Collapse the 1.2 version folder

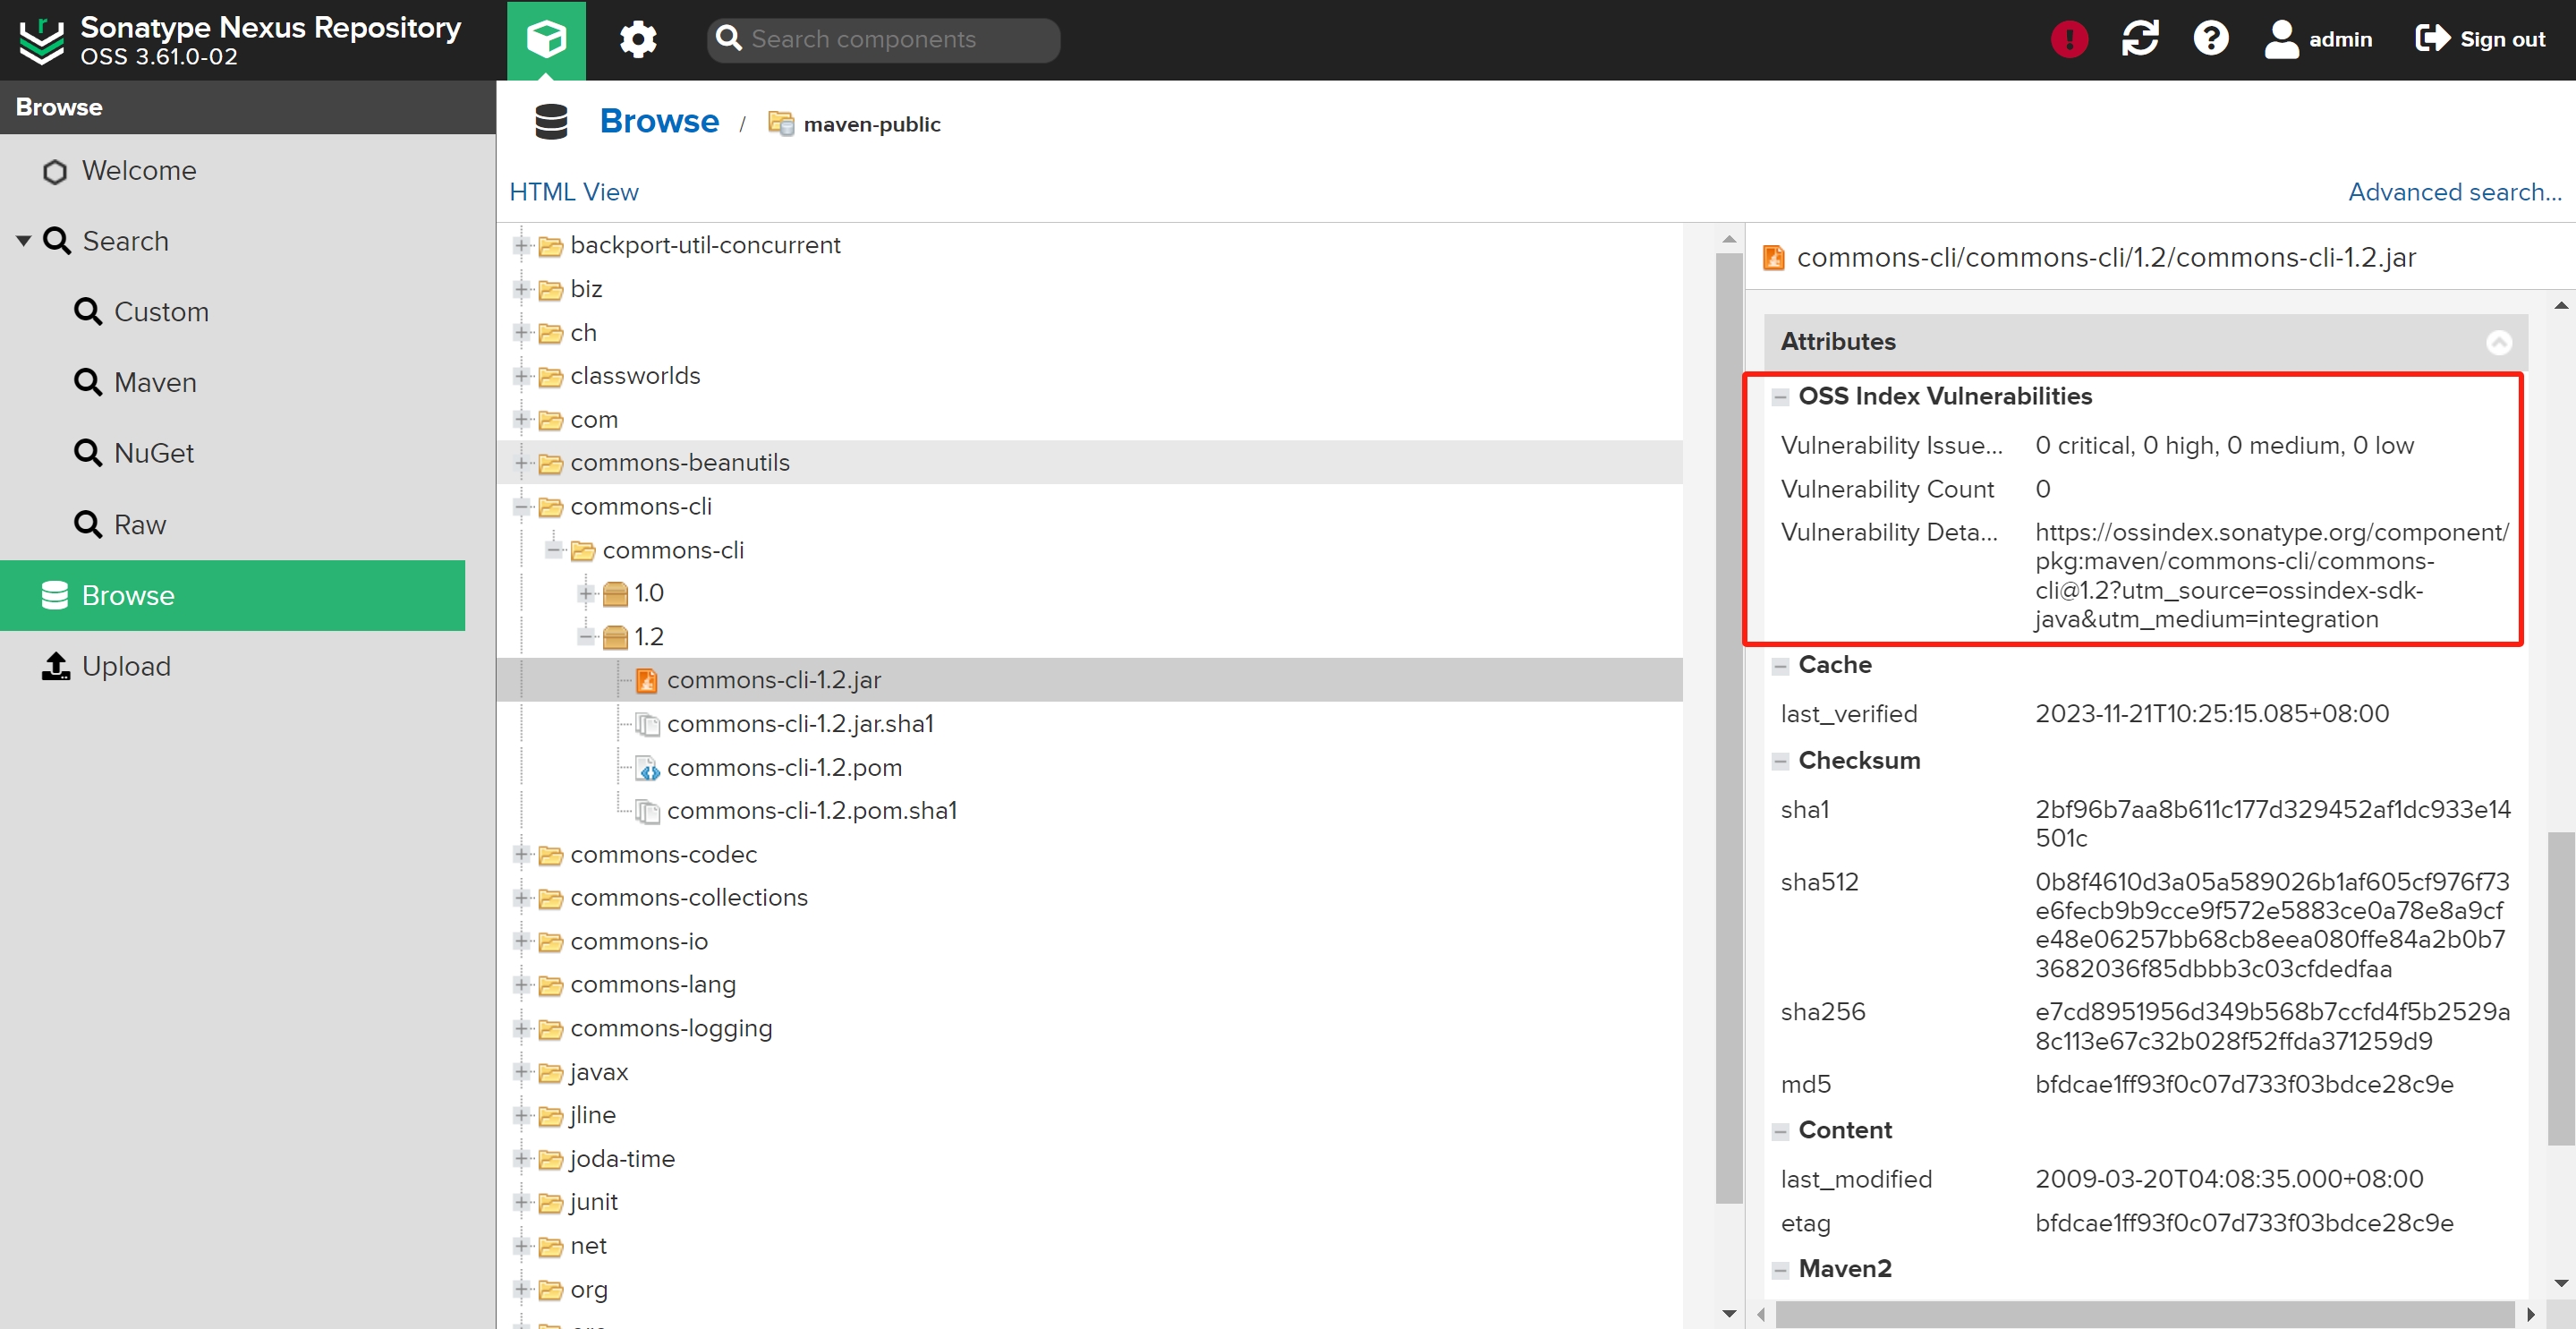tap(587, 637)
